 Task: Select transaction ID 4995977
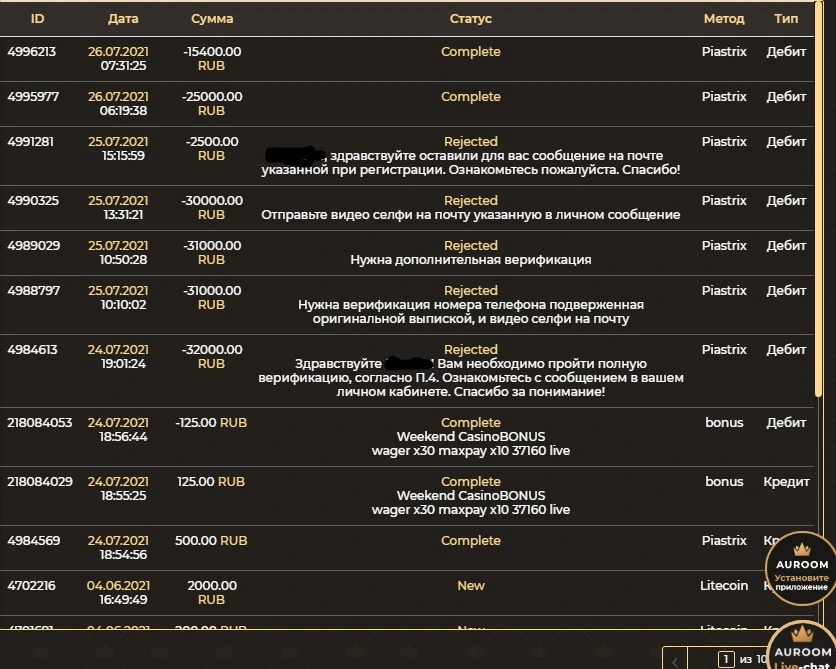coord(33,96)
